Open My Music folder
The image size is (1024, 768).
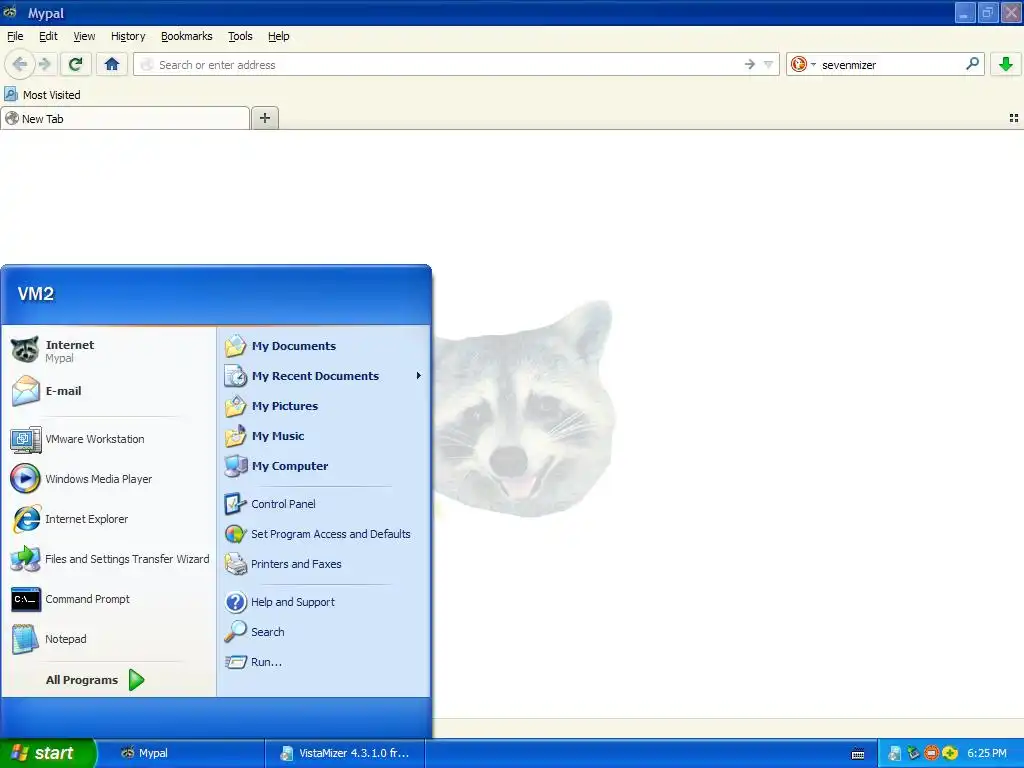point(324,436)
